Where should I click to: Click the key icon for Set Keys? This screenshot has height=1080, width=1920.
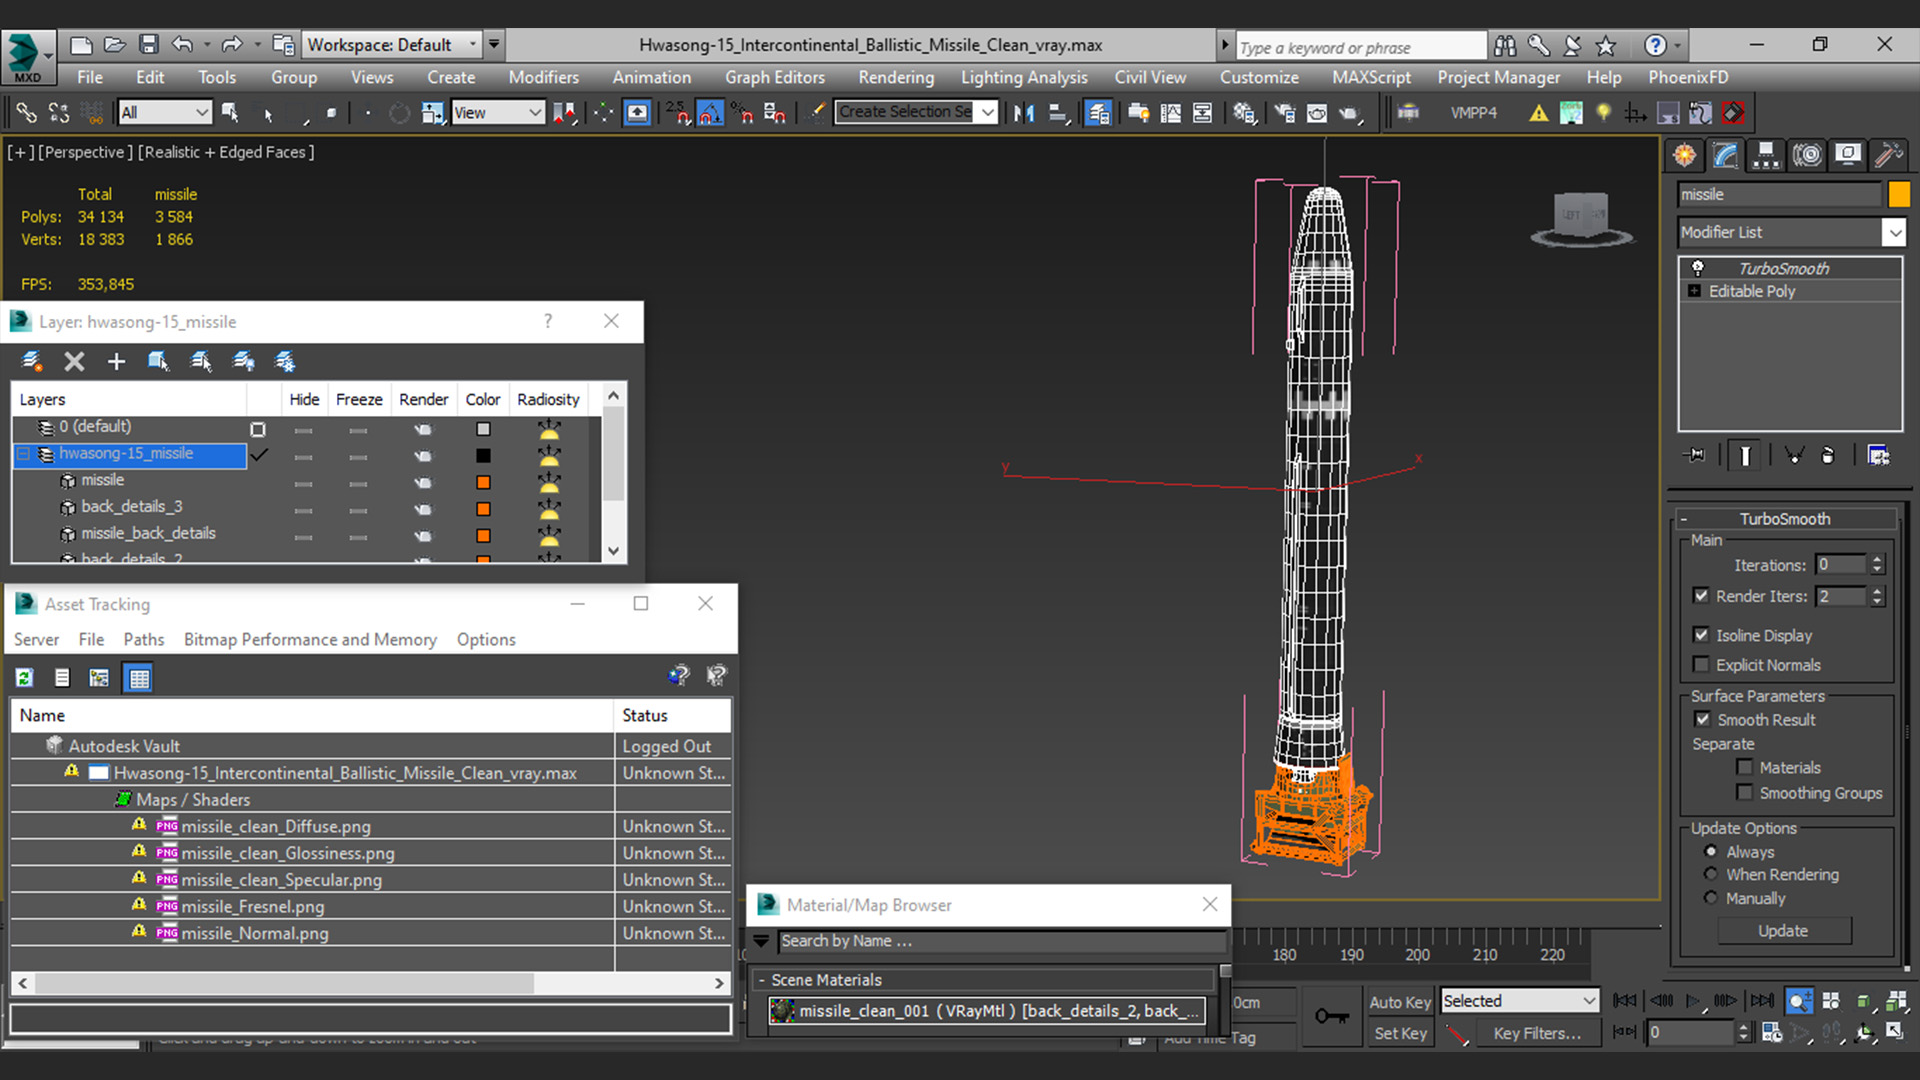tap(1331, 1016)
